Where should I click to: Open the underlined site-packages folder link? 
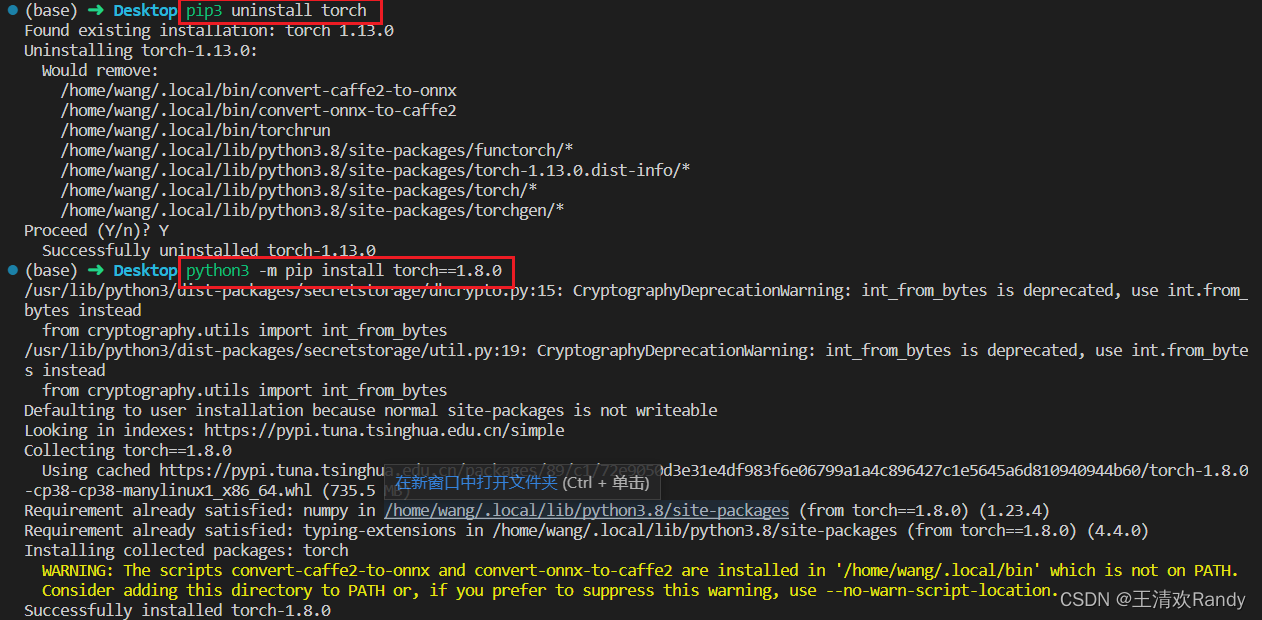click(x=585, y=510)
